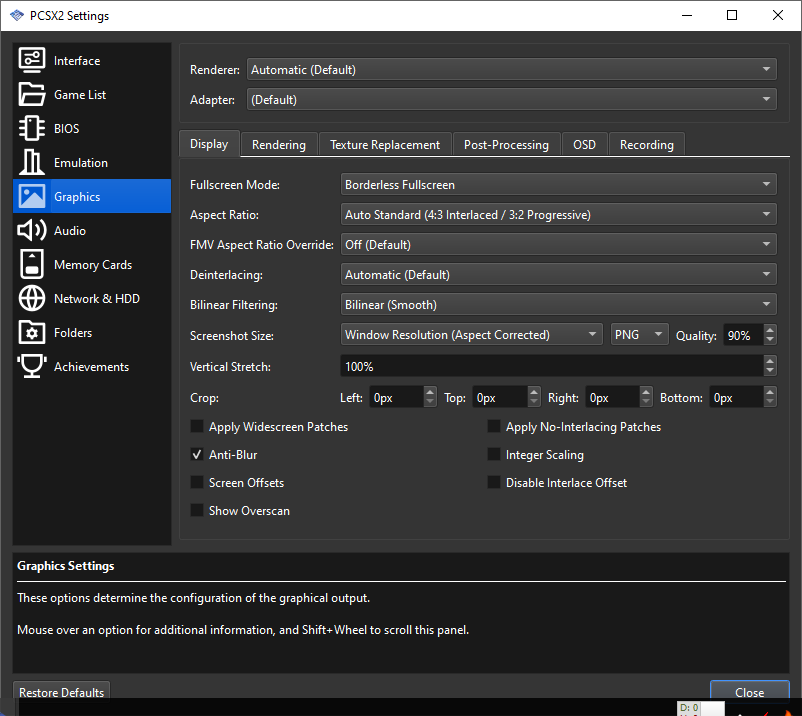Image resolution: width=802 pixels, height=716 pixels.
Task: Click the Achievements trophy icon
Action: pos(32,367)
